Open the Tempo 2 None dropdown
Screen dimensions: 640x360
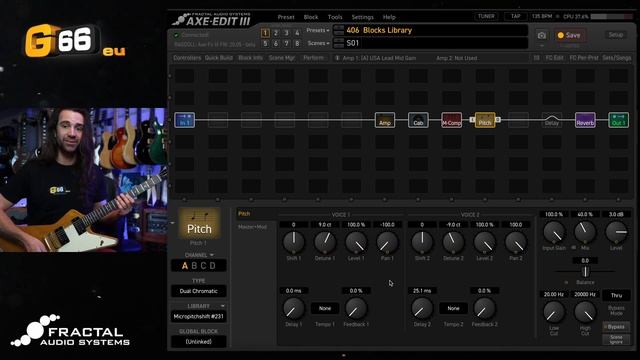(x=453, y=308)
